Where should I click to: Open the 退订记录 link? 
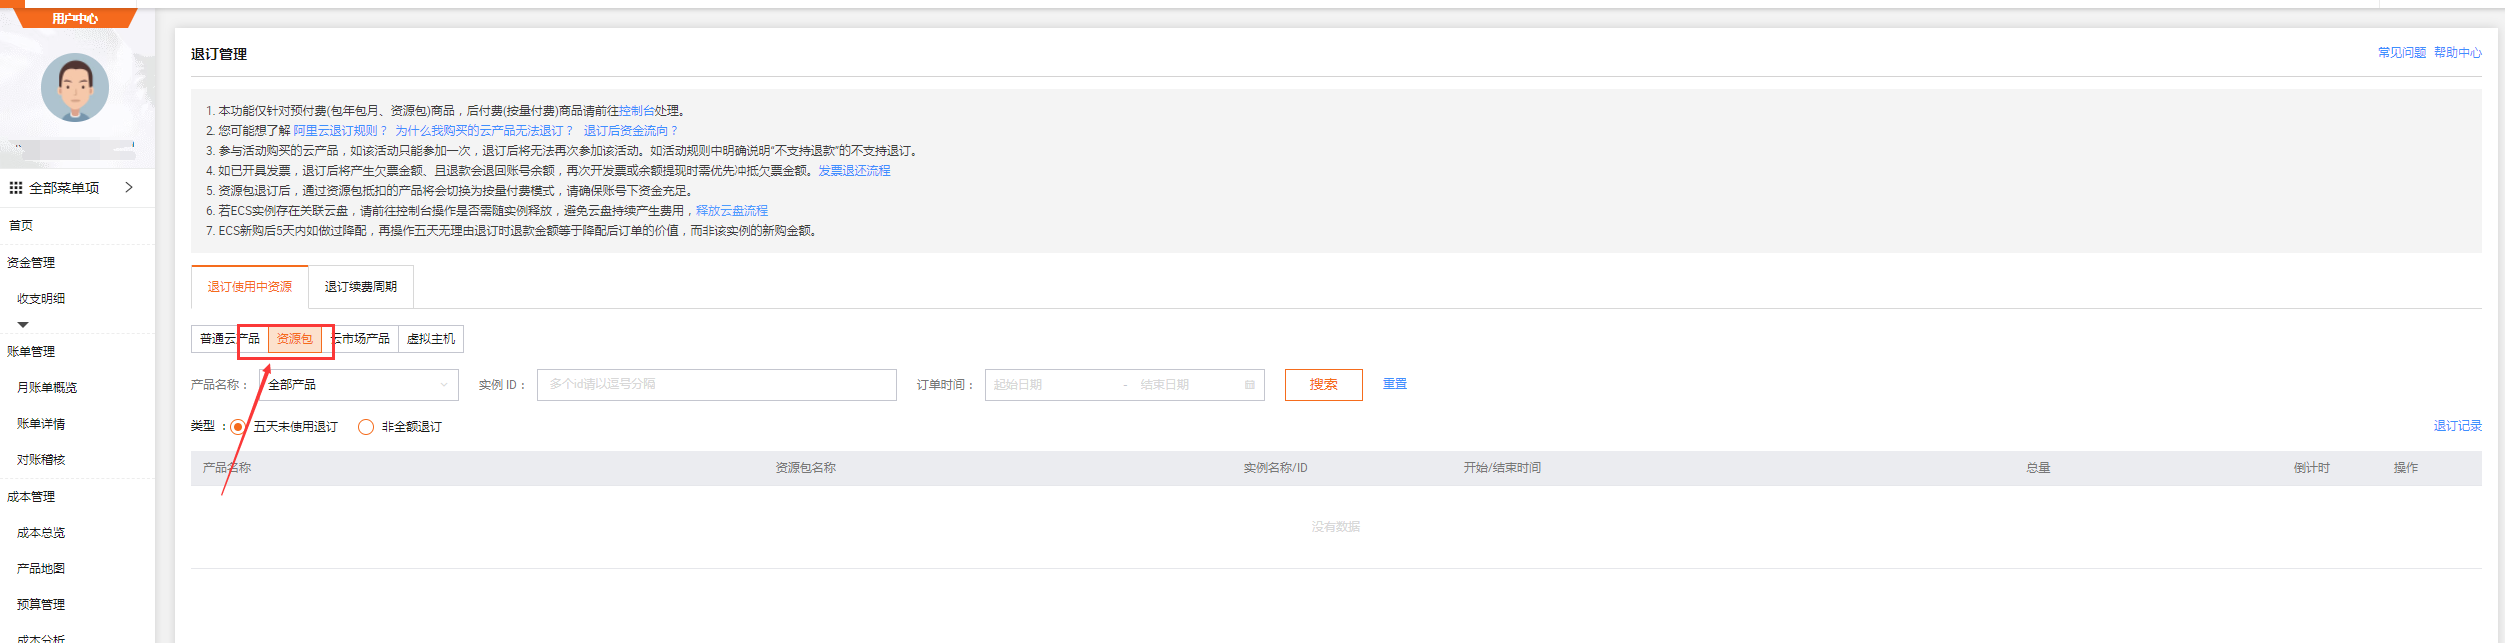[x=2457, y=426]
